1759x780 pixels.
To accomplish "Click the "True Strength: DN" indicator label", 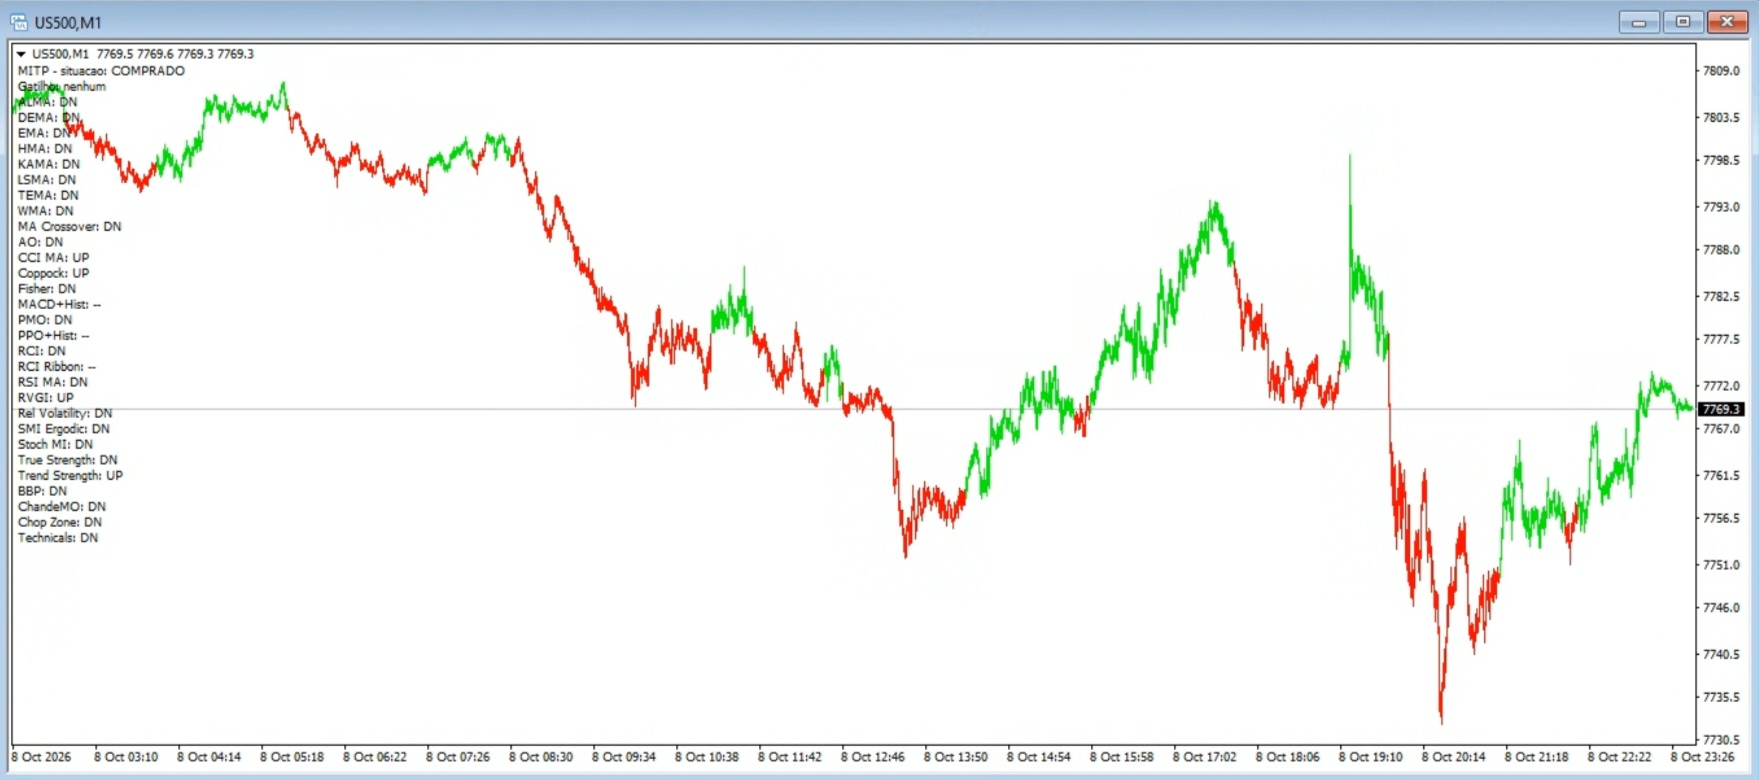I will [x=67, y=460].
